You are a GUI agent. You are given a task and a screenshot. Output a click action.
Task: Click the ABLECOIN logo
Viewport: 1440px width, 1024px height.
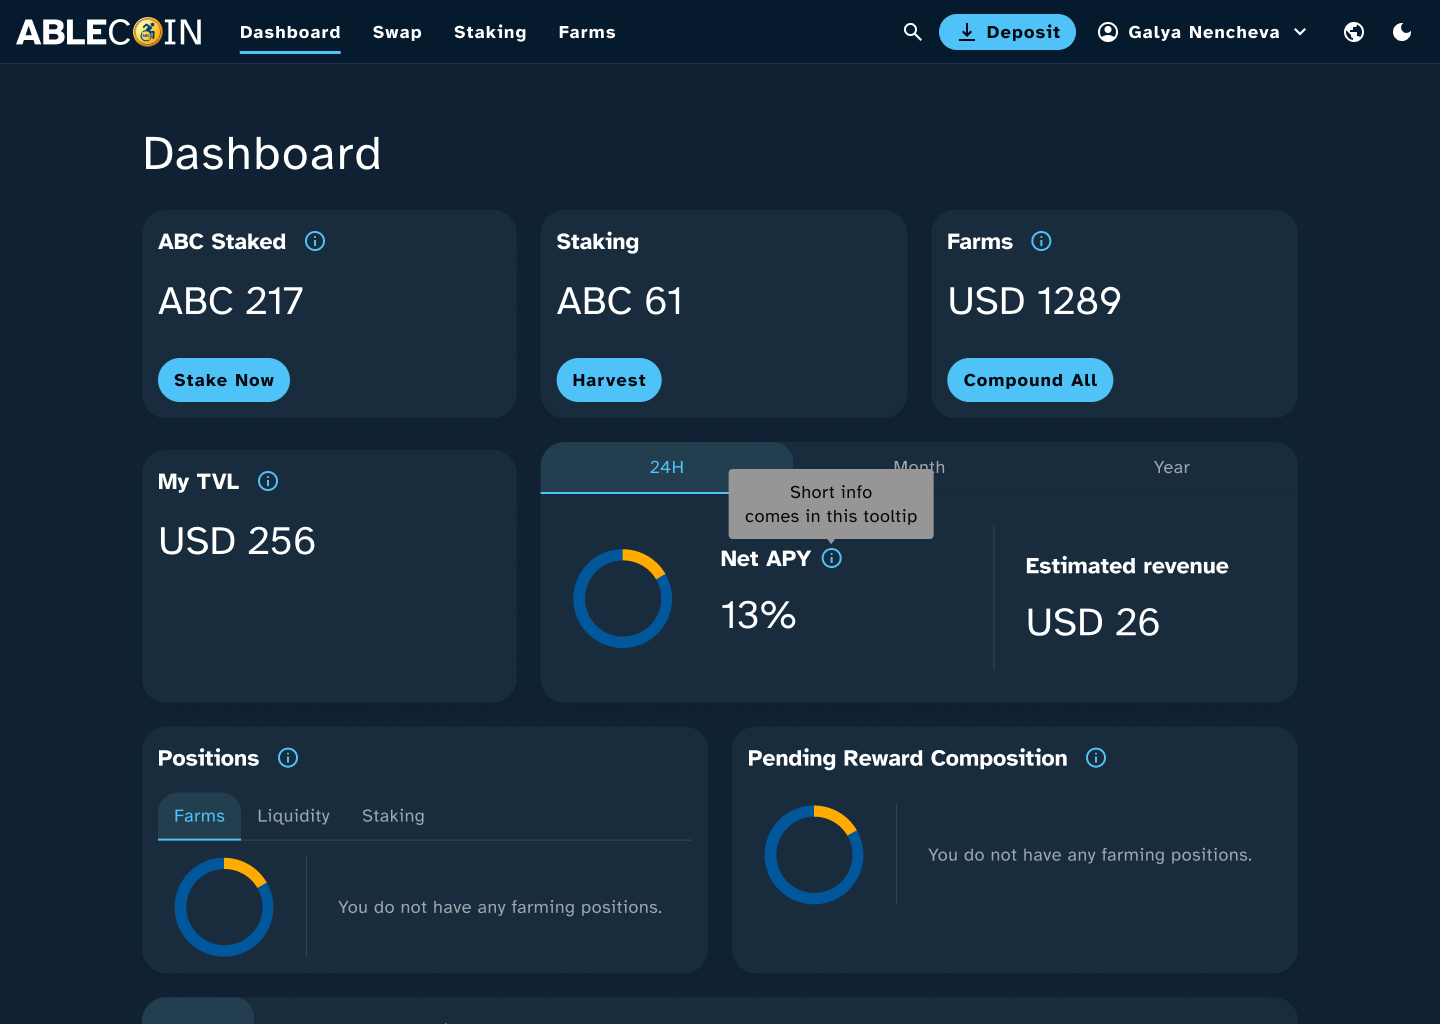(x=110, y=32)
